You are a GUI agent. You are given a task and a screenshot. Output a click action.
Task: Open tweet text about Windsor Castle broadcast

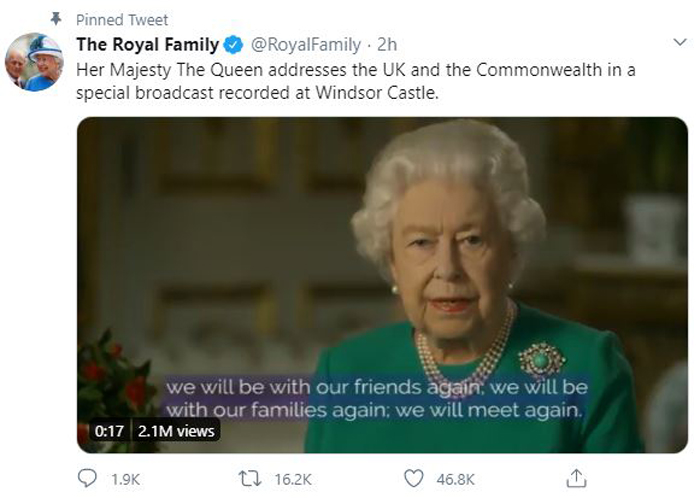tap(355, 81)
